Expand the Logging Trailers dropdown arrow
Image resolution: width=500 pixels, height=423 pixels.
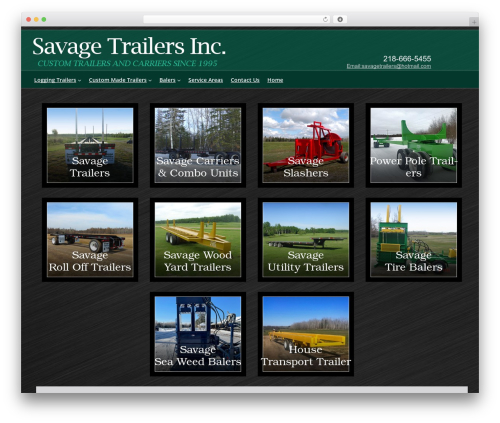click(79, 80)
